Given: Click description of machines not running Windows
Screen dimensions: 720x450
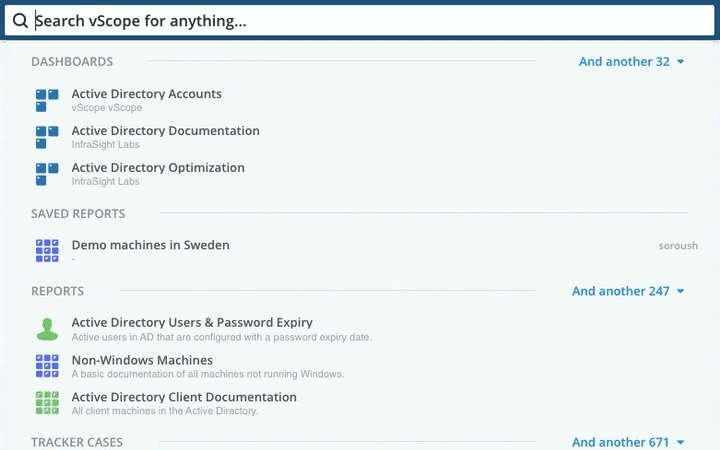Looking at the screenshot, I should [x=208, y=374].
